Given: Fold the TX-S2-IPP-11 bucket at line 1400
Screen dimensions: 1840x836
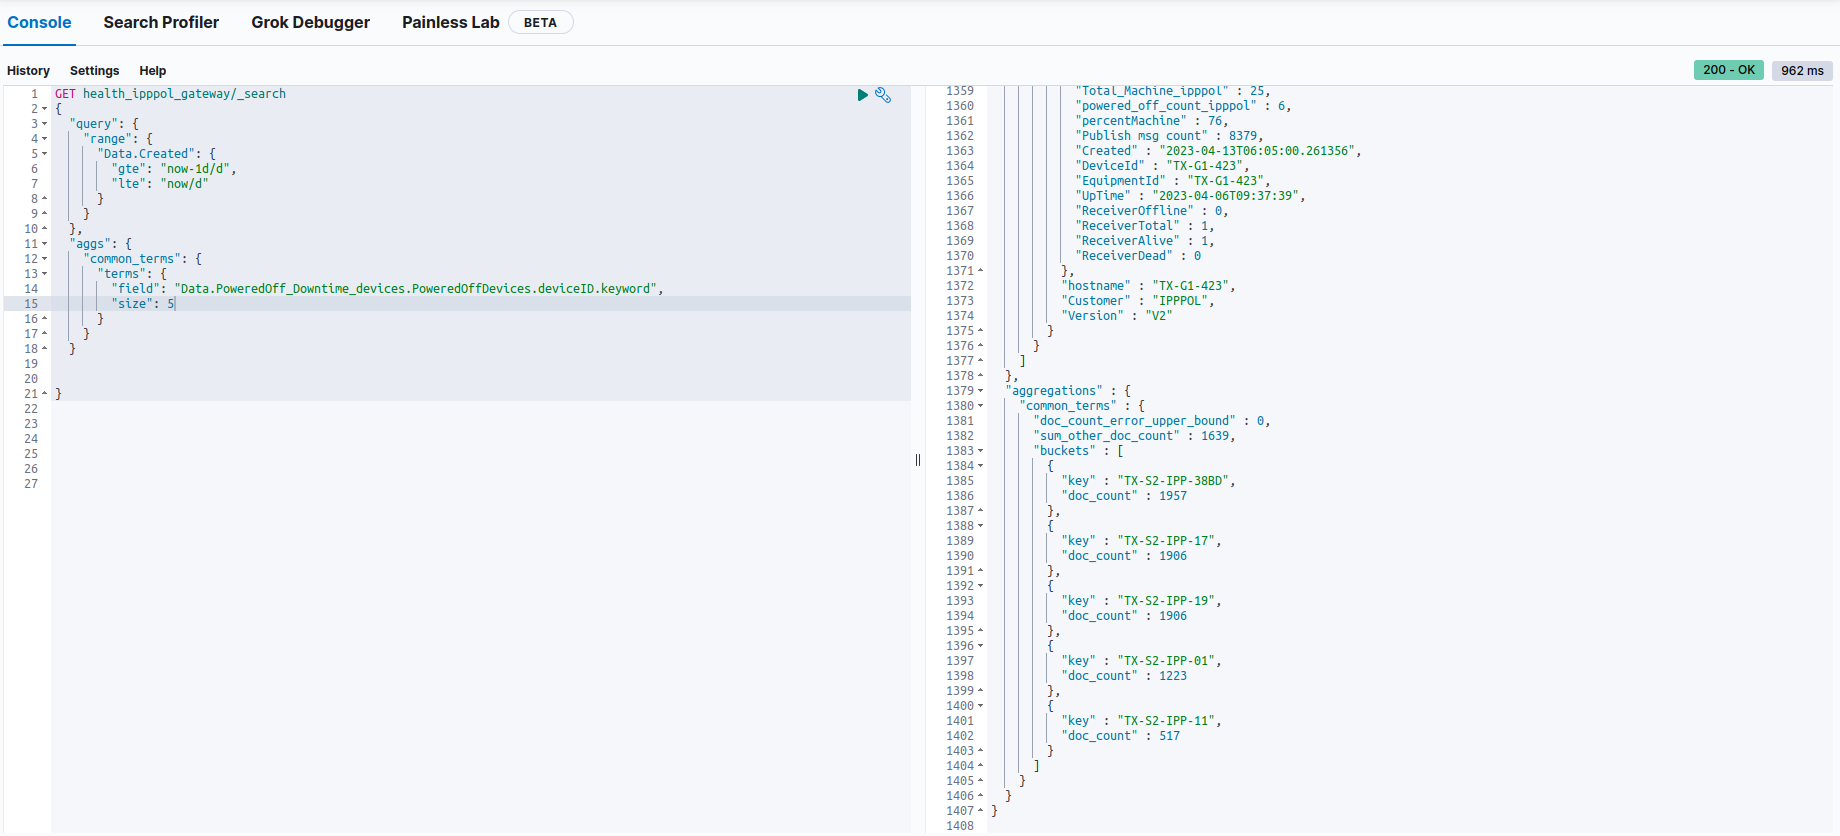Looking at the screenshot, I should pyautogui.click(x=980, y=706).
